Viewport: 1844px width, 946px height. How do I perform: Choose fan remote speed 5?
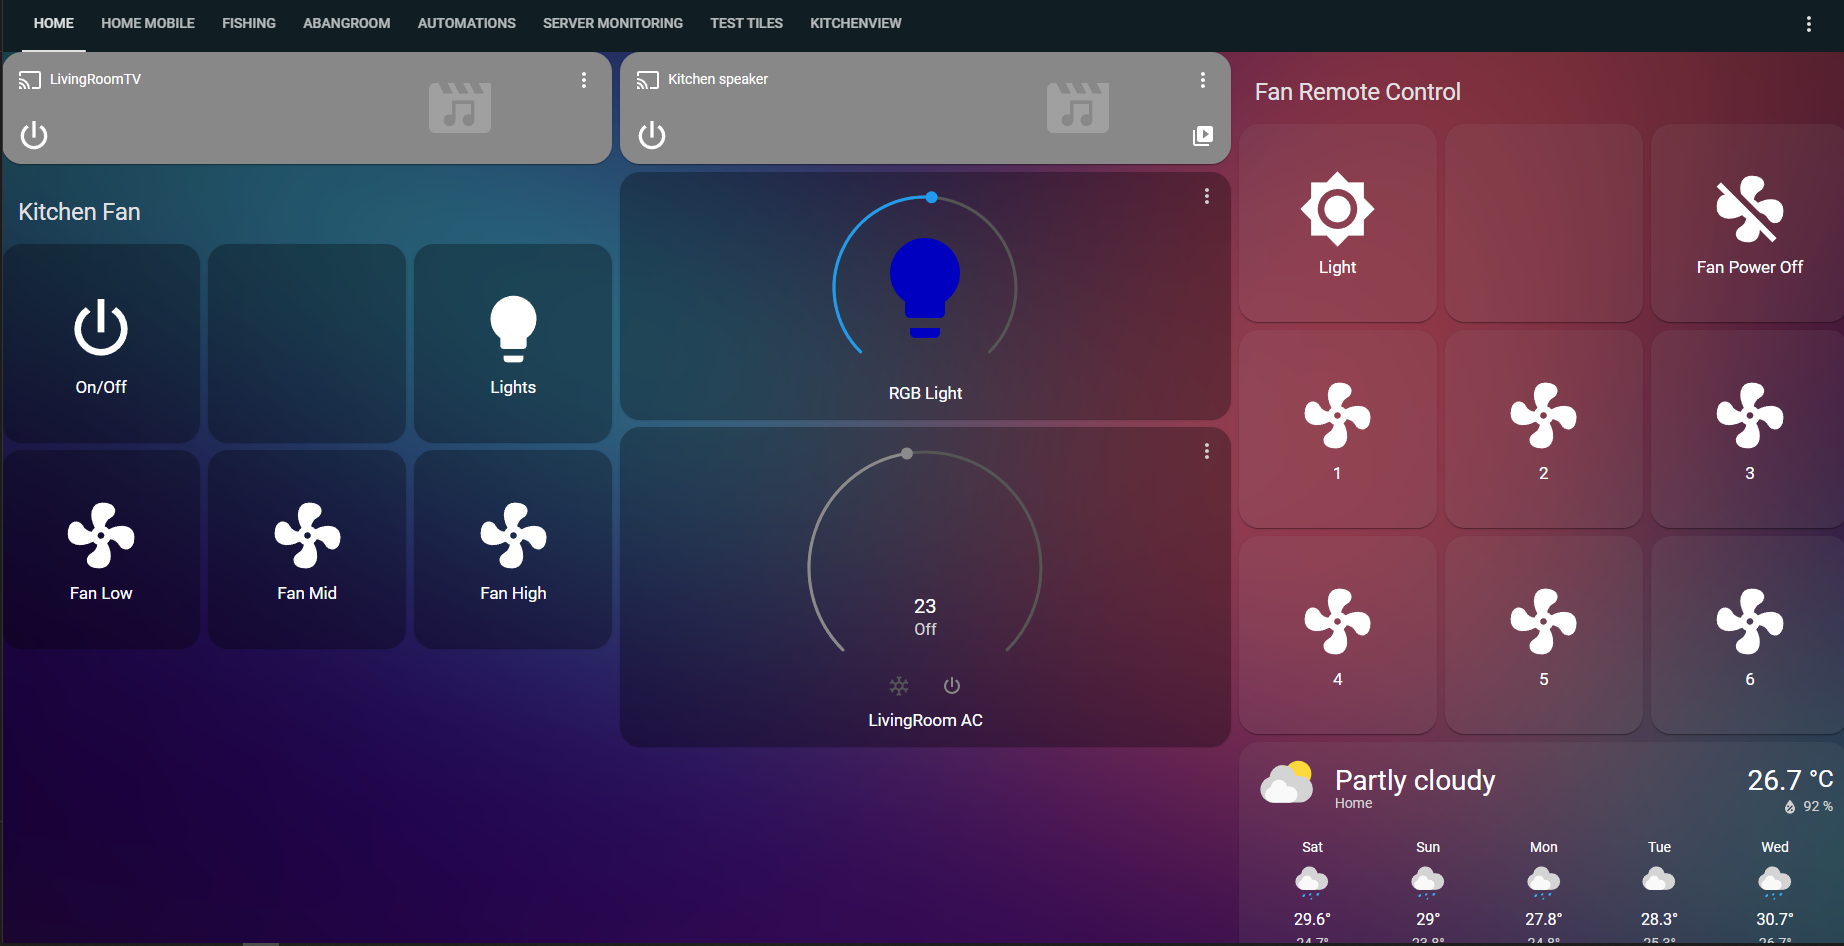coord(1543,623)
